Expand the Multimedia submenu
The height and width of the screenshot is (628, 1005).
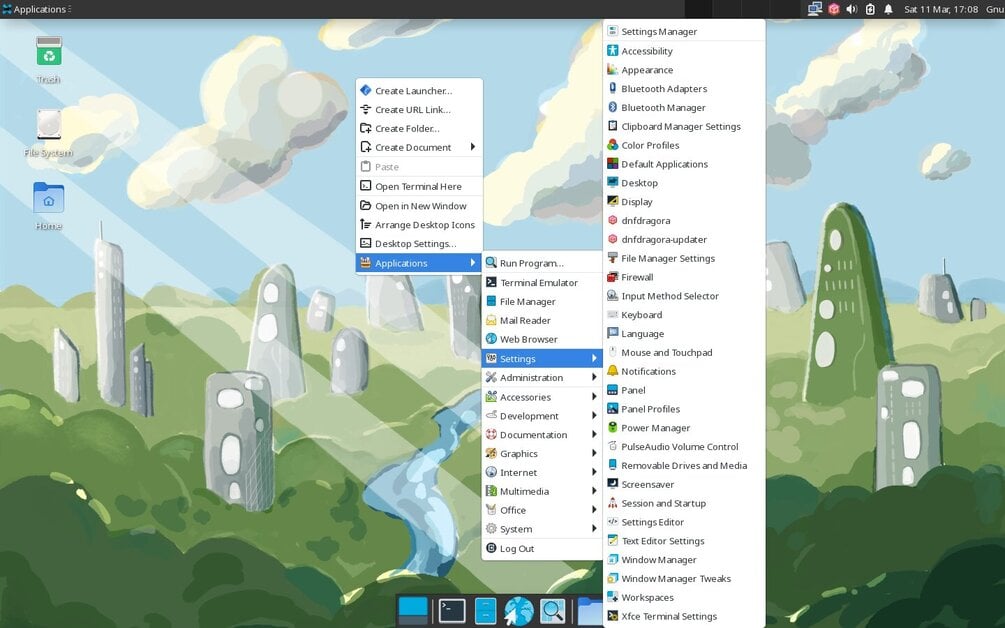(x=542, y=492)
